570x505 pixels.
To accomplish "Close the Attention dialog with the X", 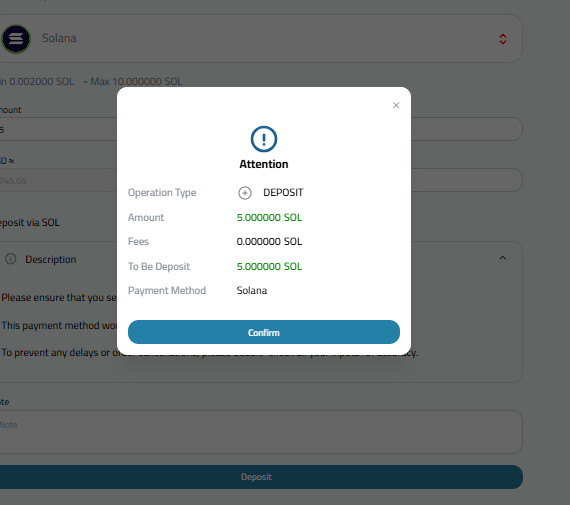I will (396, 105).
